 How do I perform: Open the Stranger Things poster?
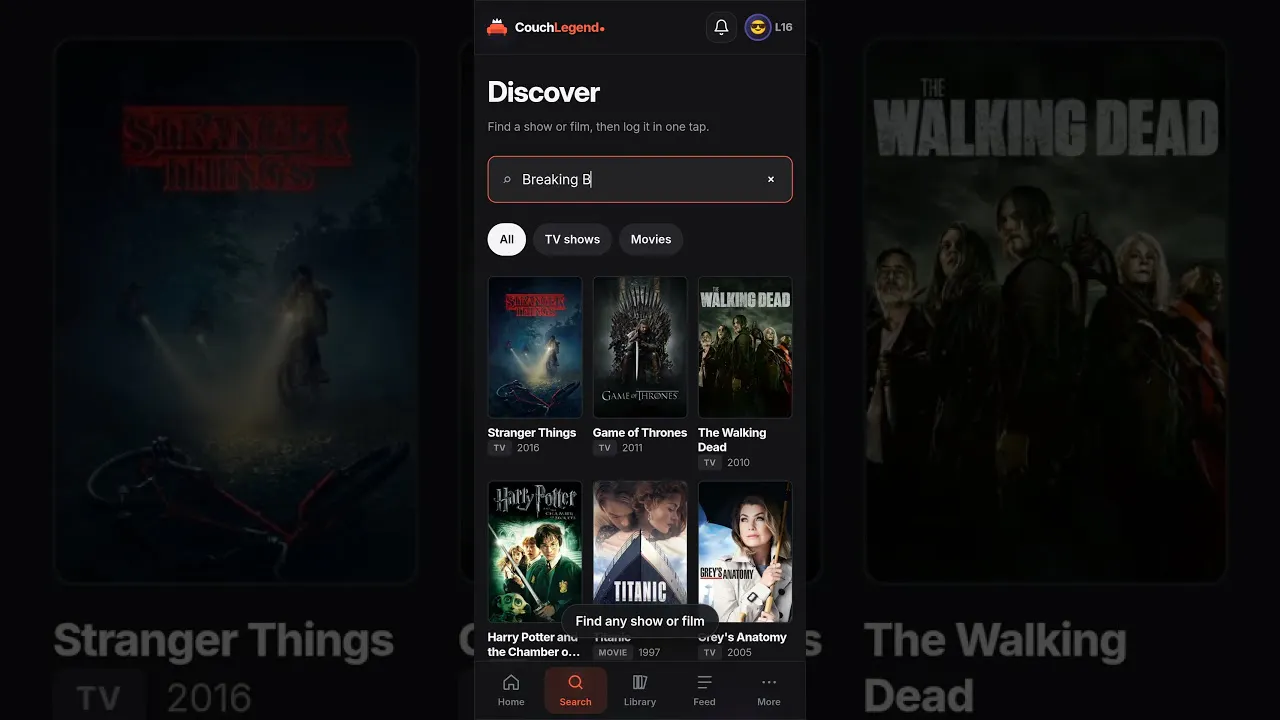tap(535, 347)
